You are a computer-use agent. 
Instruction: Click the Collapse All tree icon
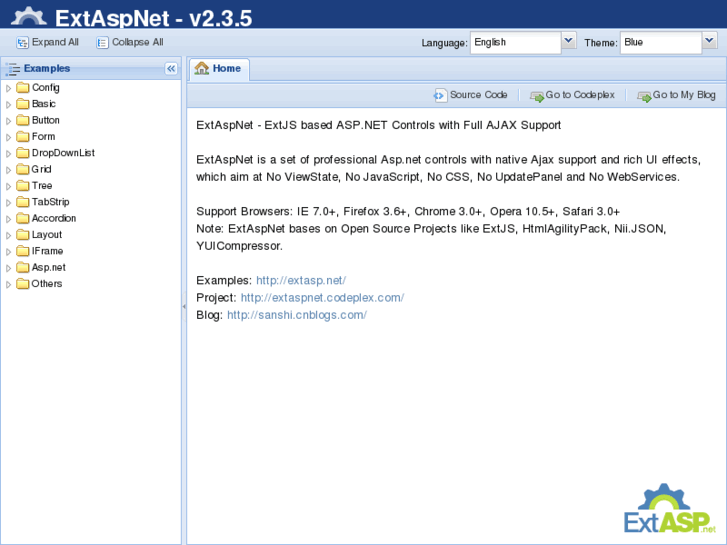click(x=102, y=43)
